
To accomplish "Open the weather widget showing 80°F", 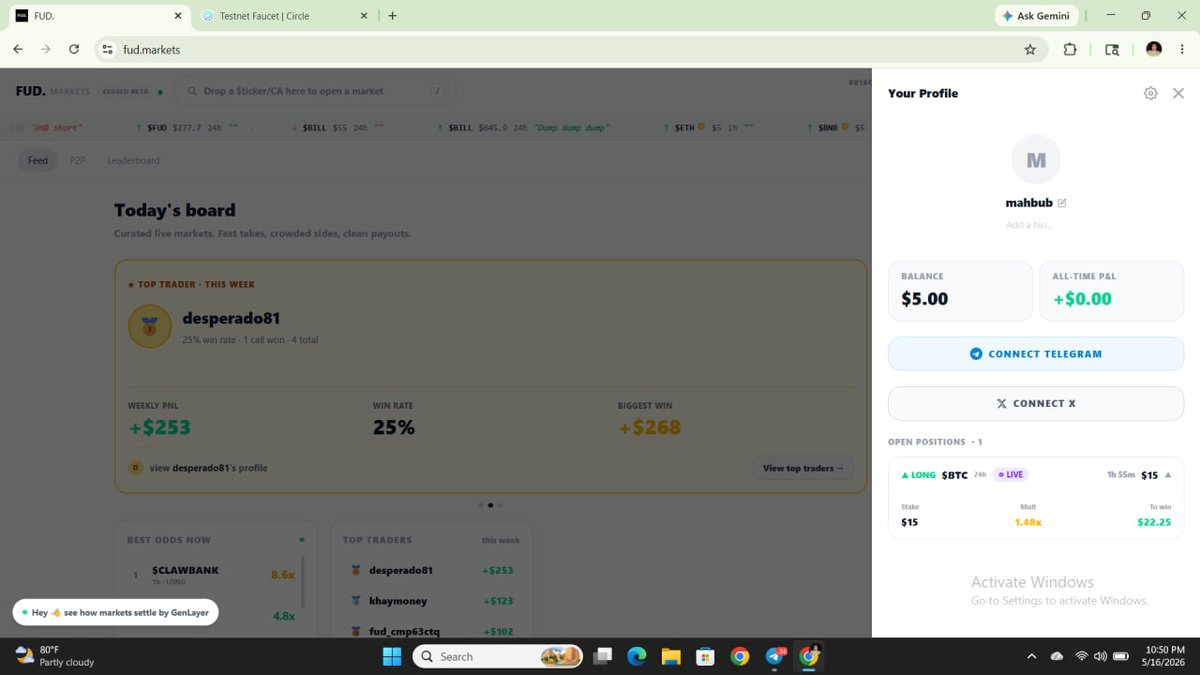I will (x=55, y=656).
